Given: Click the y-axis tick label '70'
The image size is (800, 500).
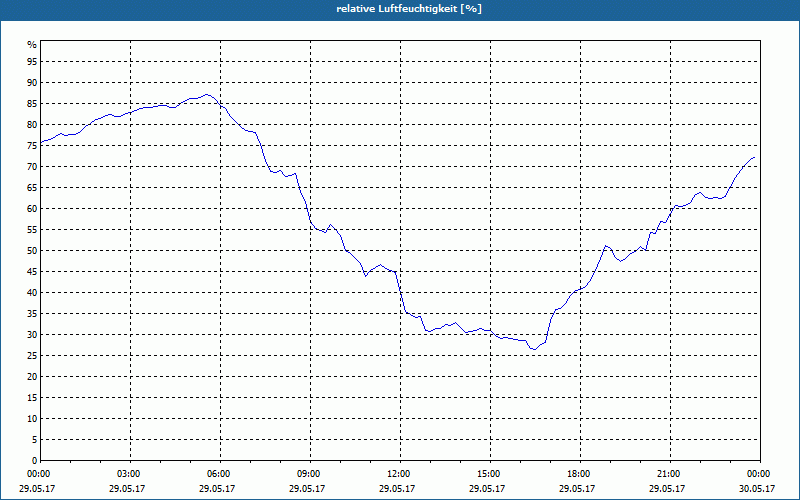Looking at the screenshot, I should 32,167.
